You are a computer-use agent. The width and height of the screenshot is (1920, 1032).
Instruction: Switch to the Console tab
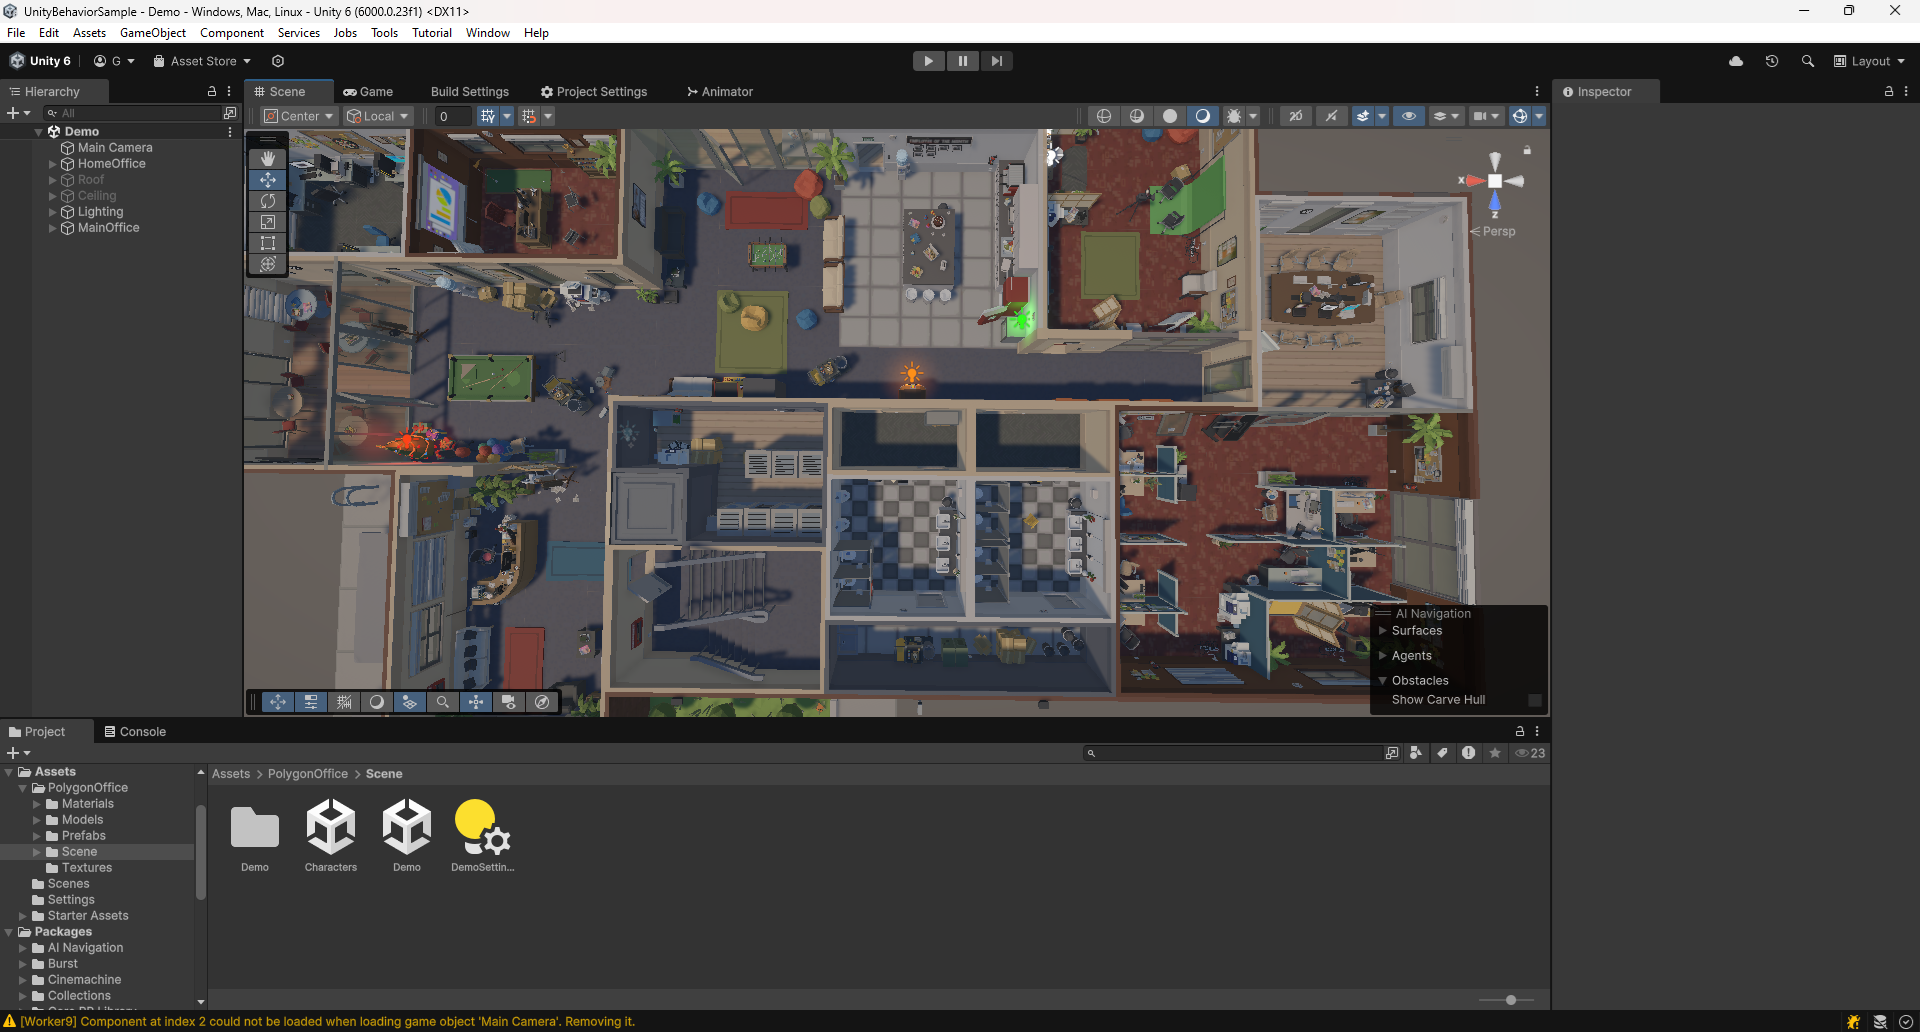click(x=135, y=732)
